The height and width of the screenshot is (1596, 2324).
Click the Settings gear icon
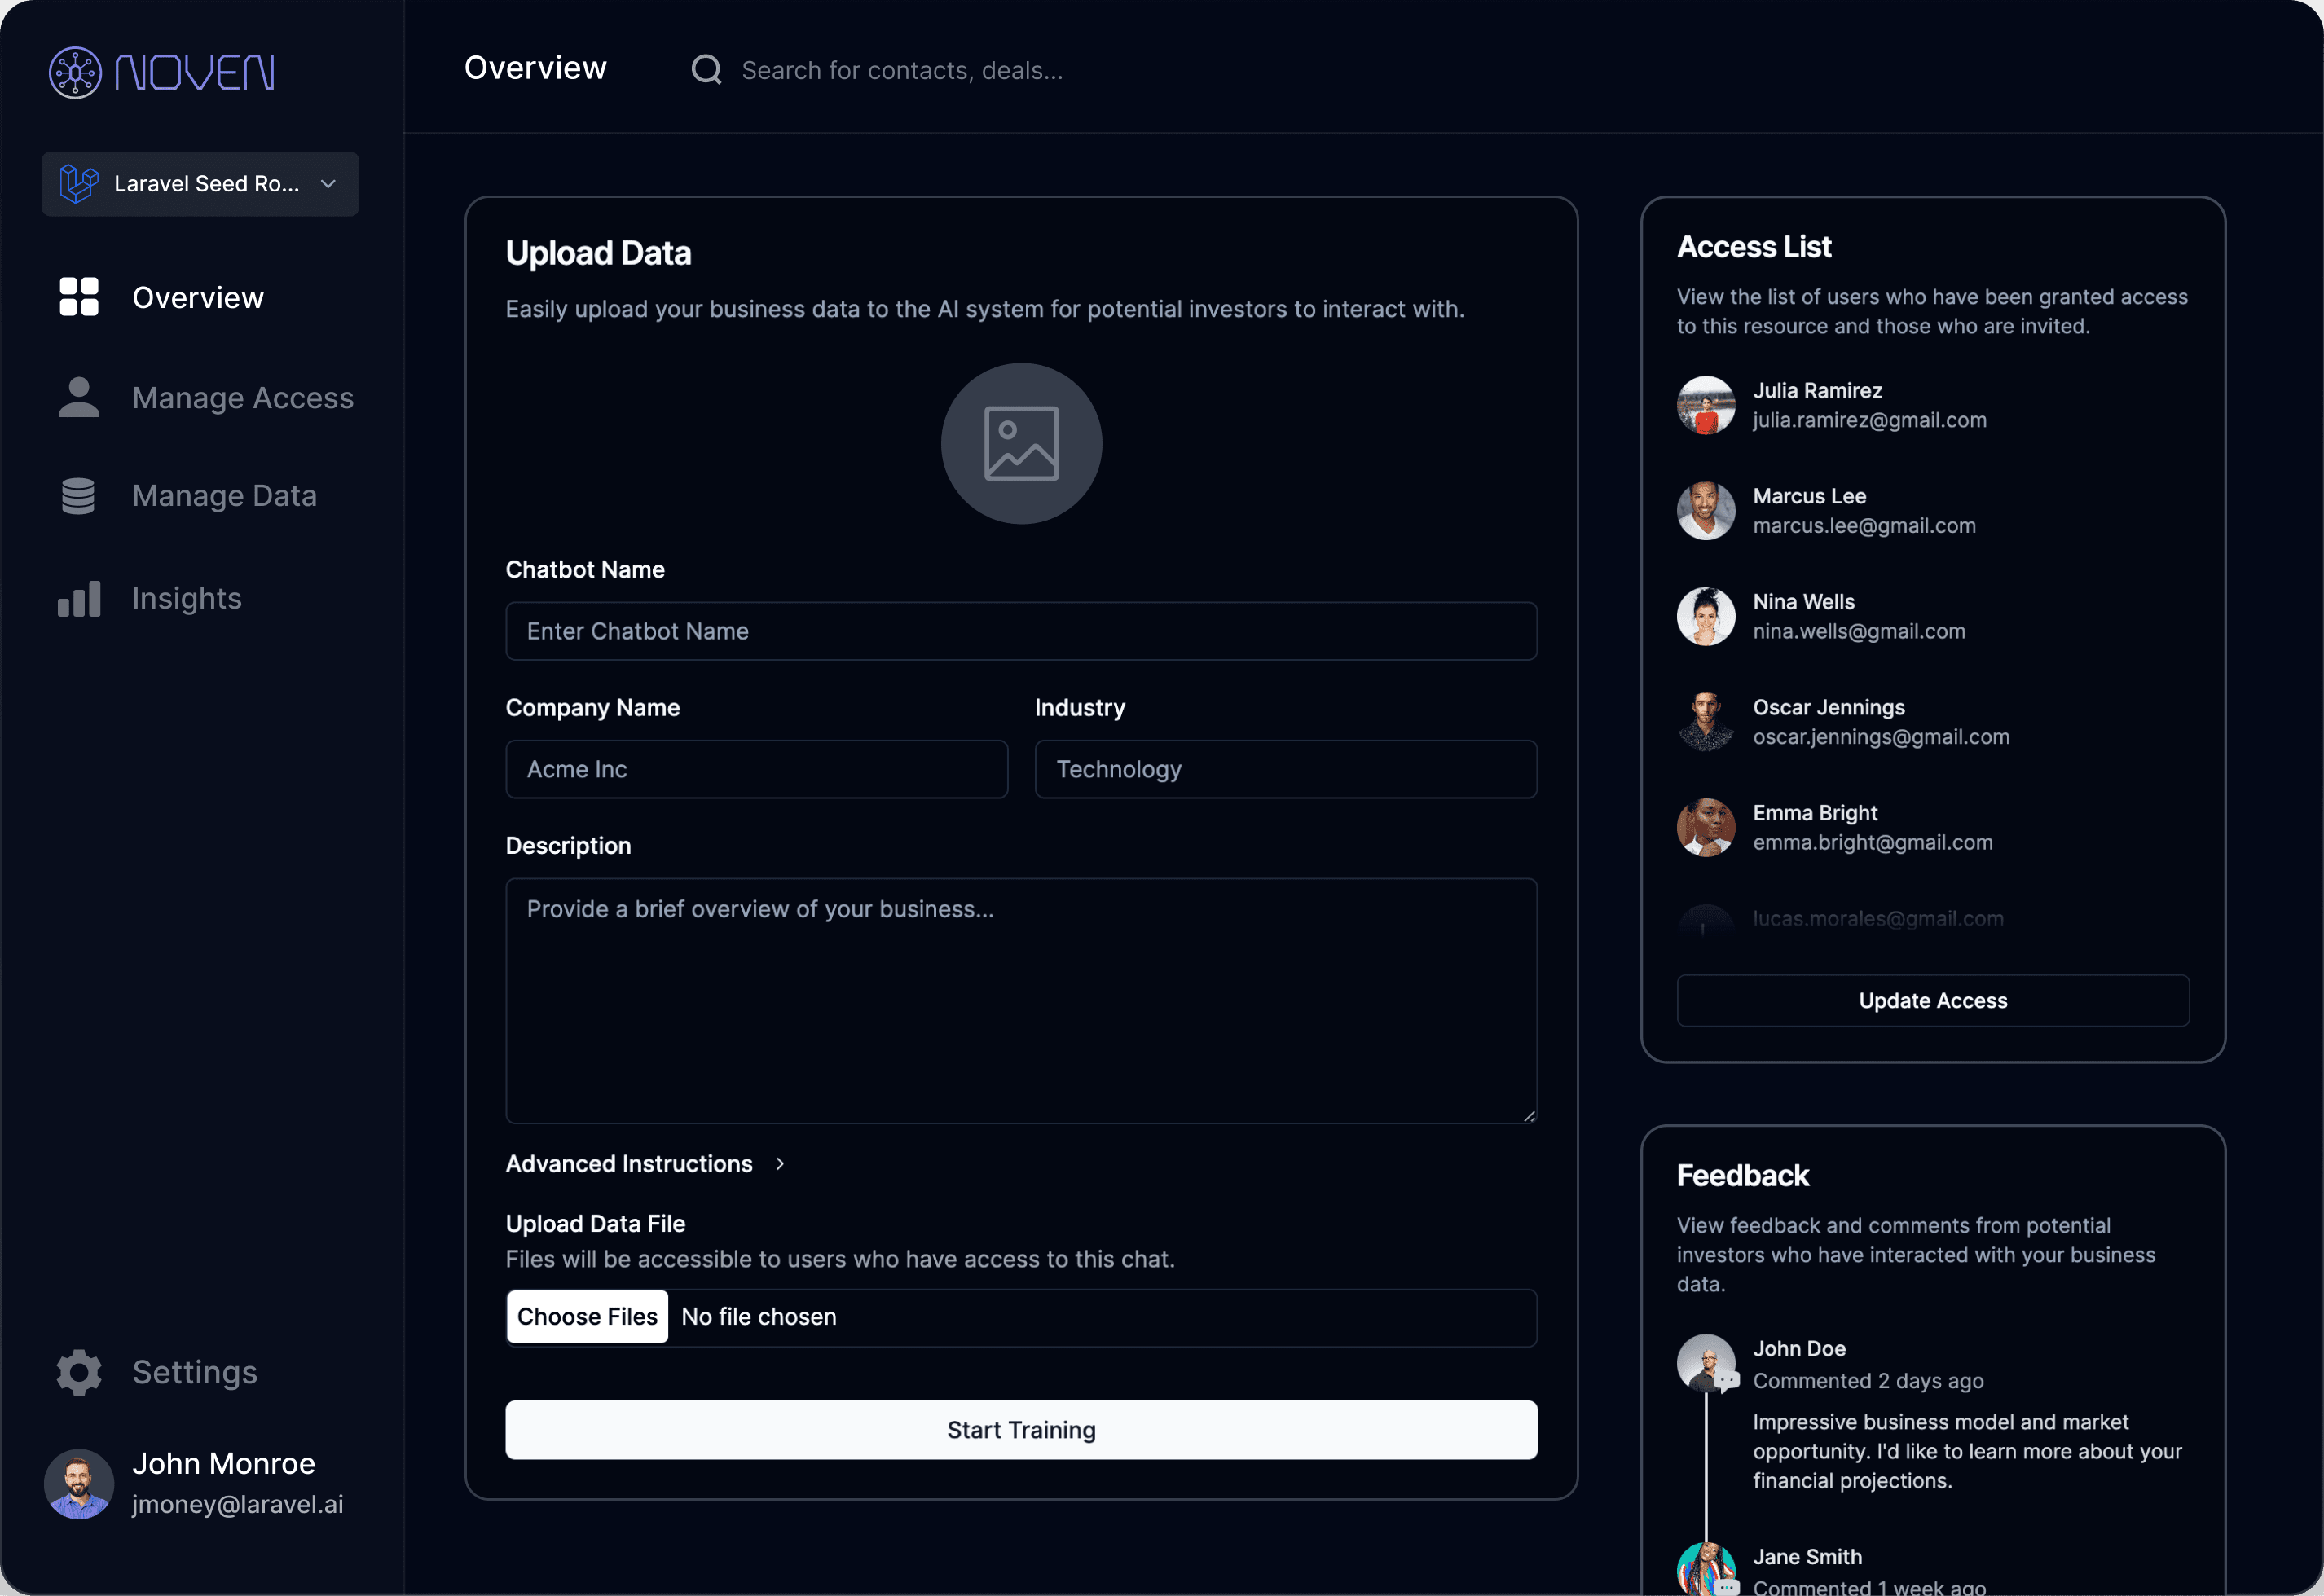click(x=79, y=1372)
